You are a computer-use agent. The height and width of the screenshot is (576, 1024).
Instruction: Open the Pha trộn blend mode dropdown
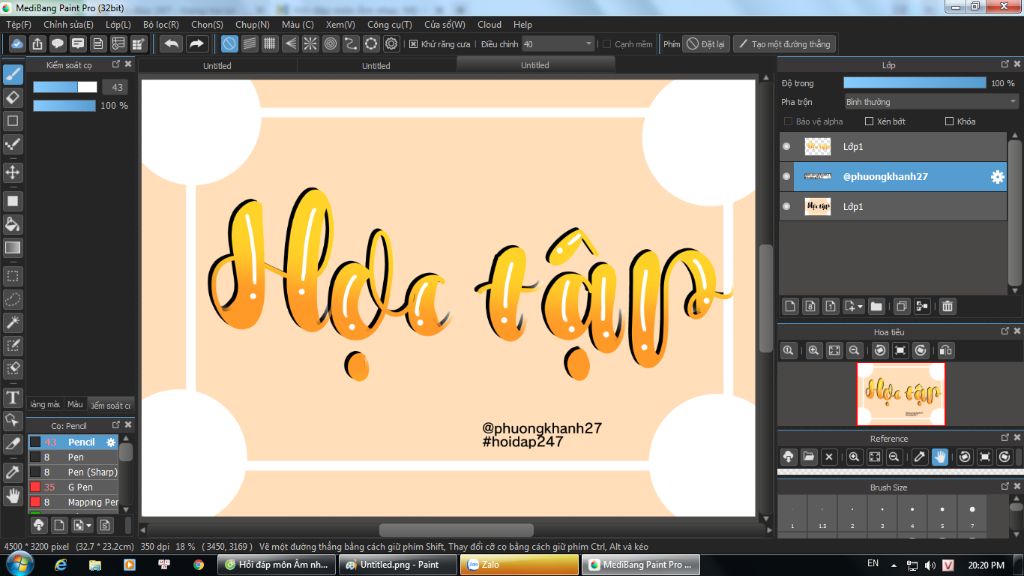(x=931, y=102)
